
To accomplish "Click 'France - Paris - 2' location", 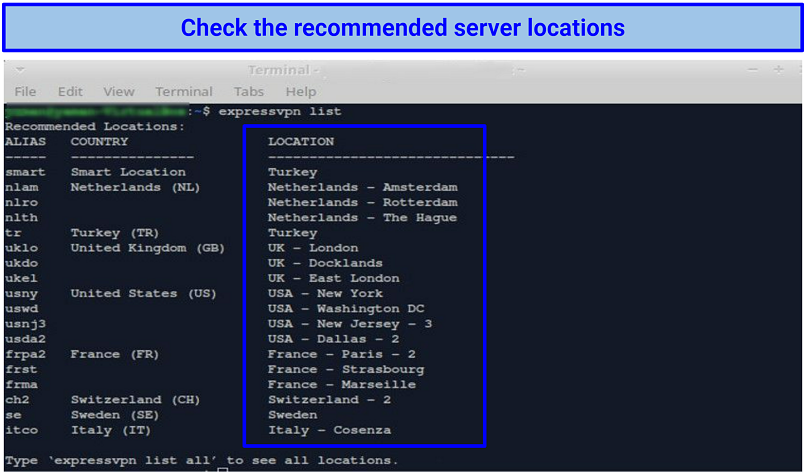I will (x=342, y=354).
